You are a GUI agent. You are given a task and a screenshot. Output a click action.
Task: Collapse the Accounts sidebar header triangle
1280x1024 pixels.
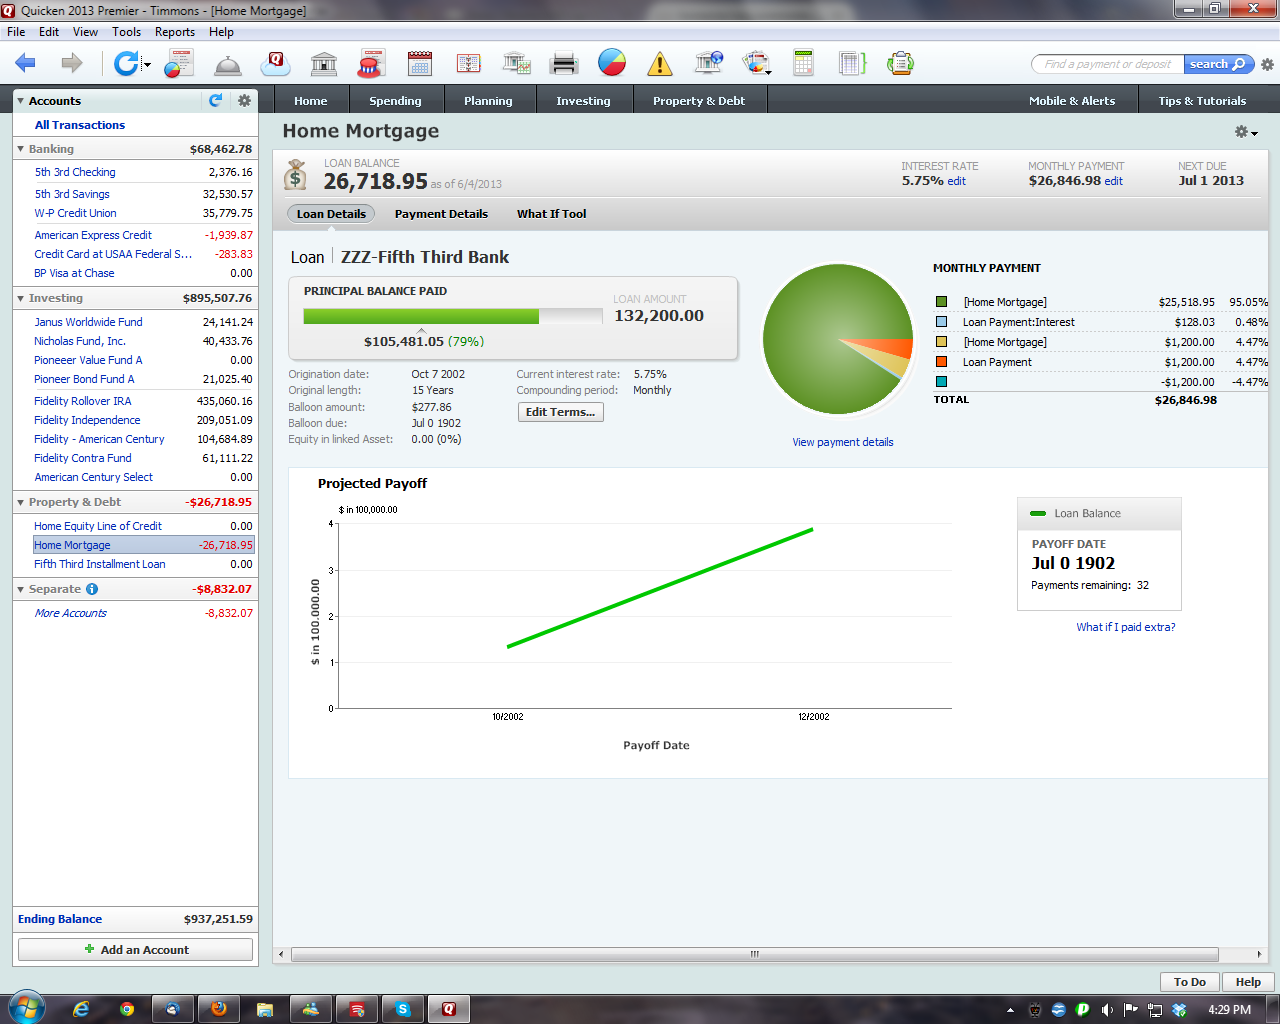pyautogui.click(x=20, y=101)
